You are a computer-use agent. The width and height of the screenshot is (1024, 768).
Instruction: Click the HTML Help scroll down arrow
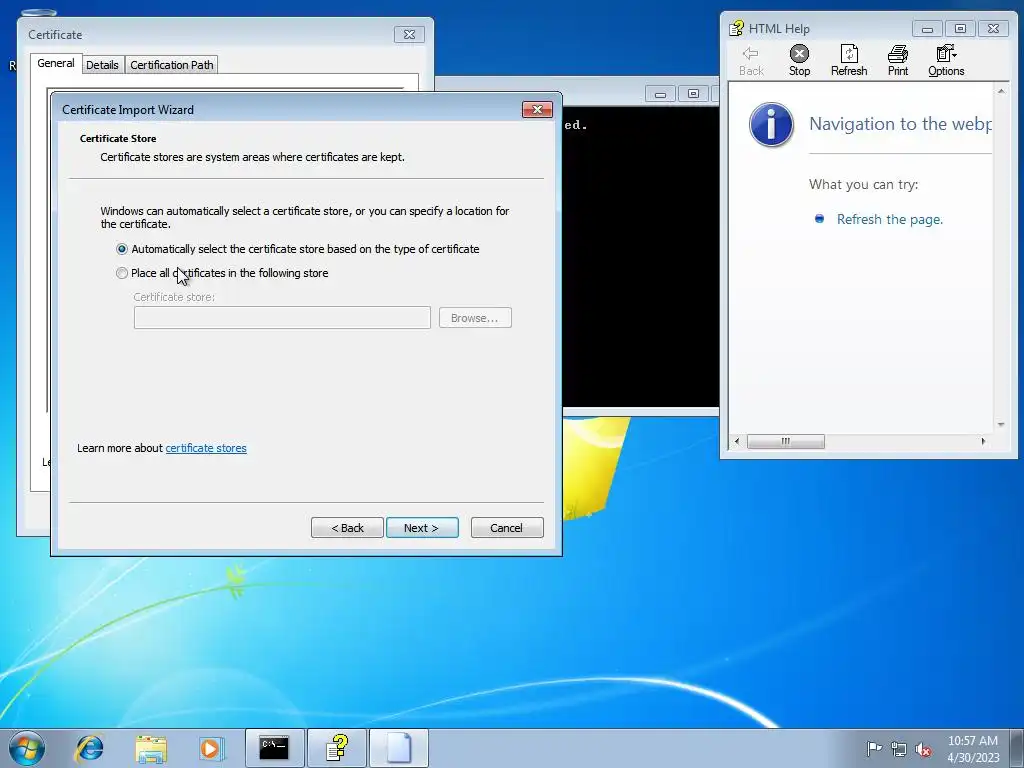(1000, 424)
